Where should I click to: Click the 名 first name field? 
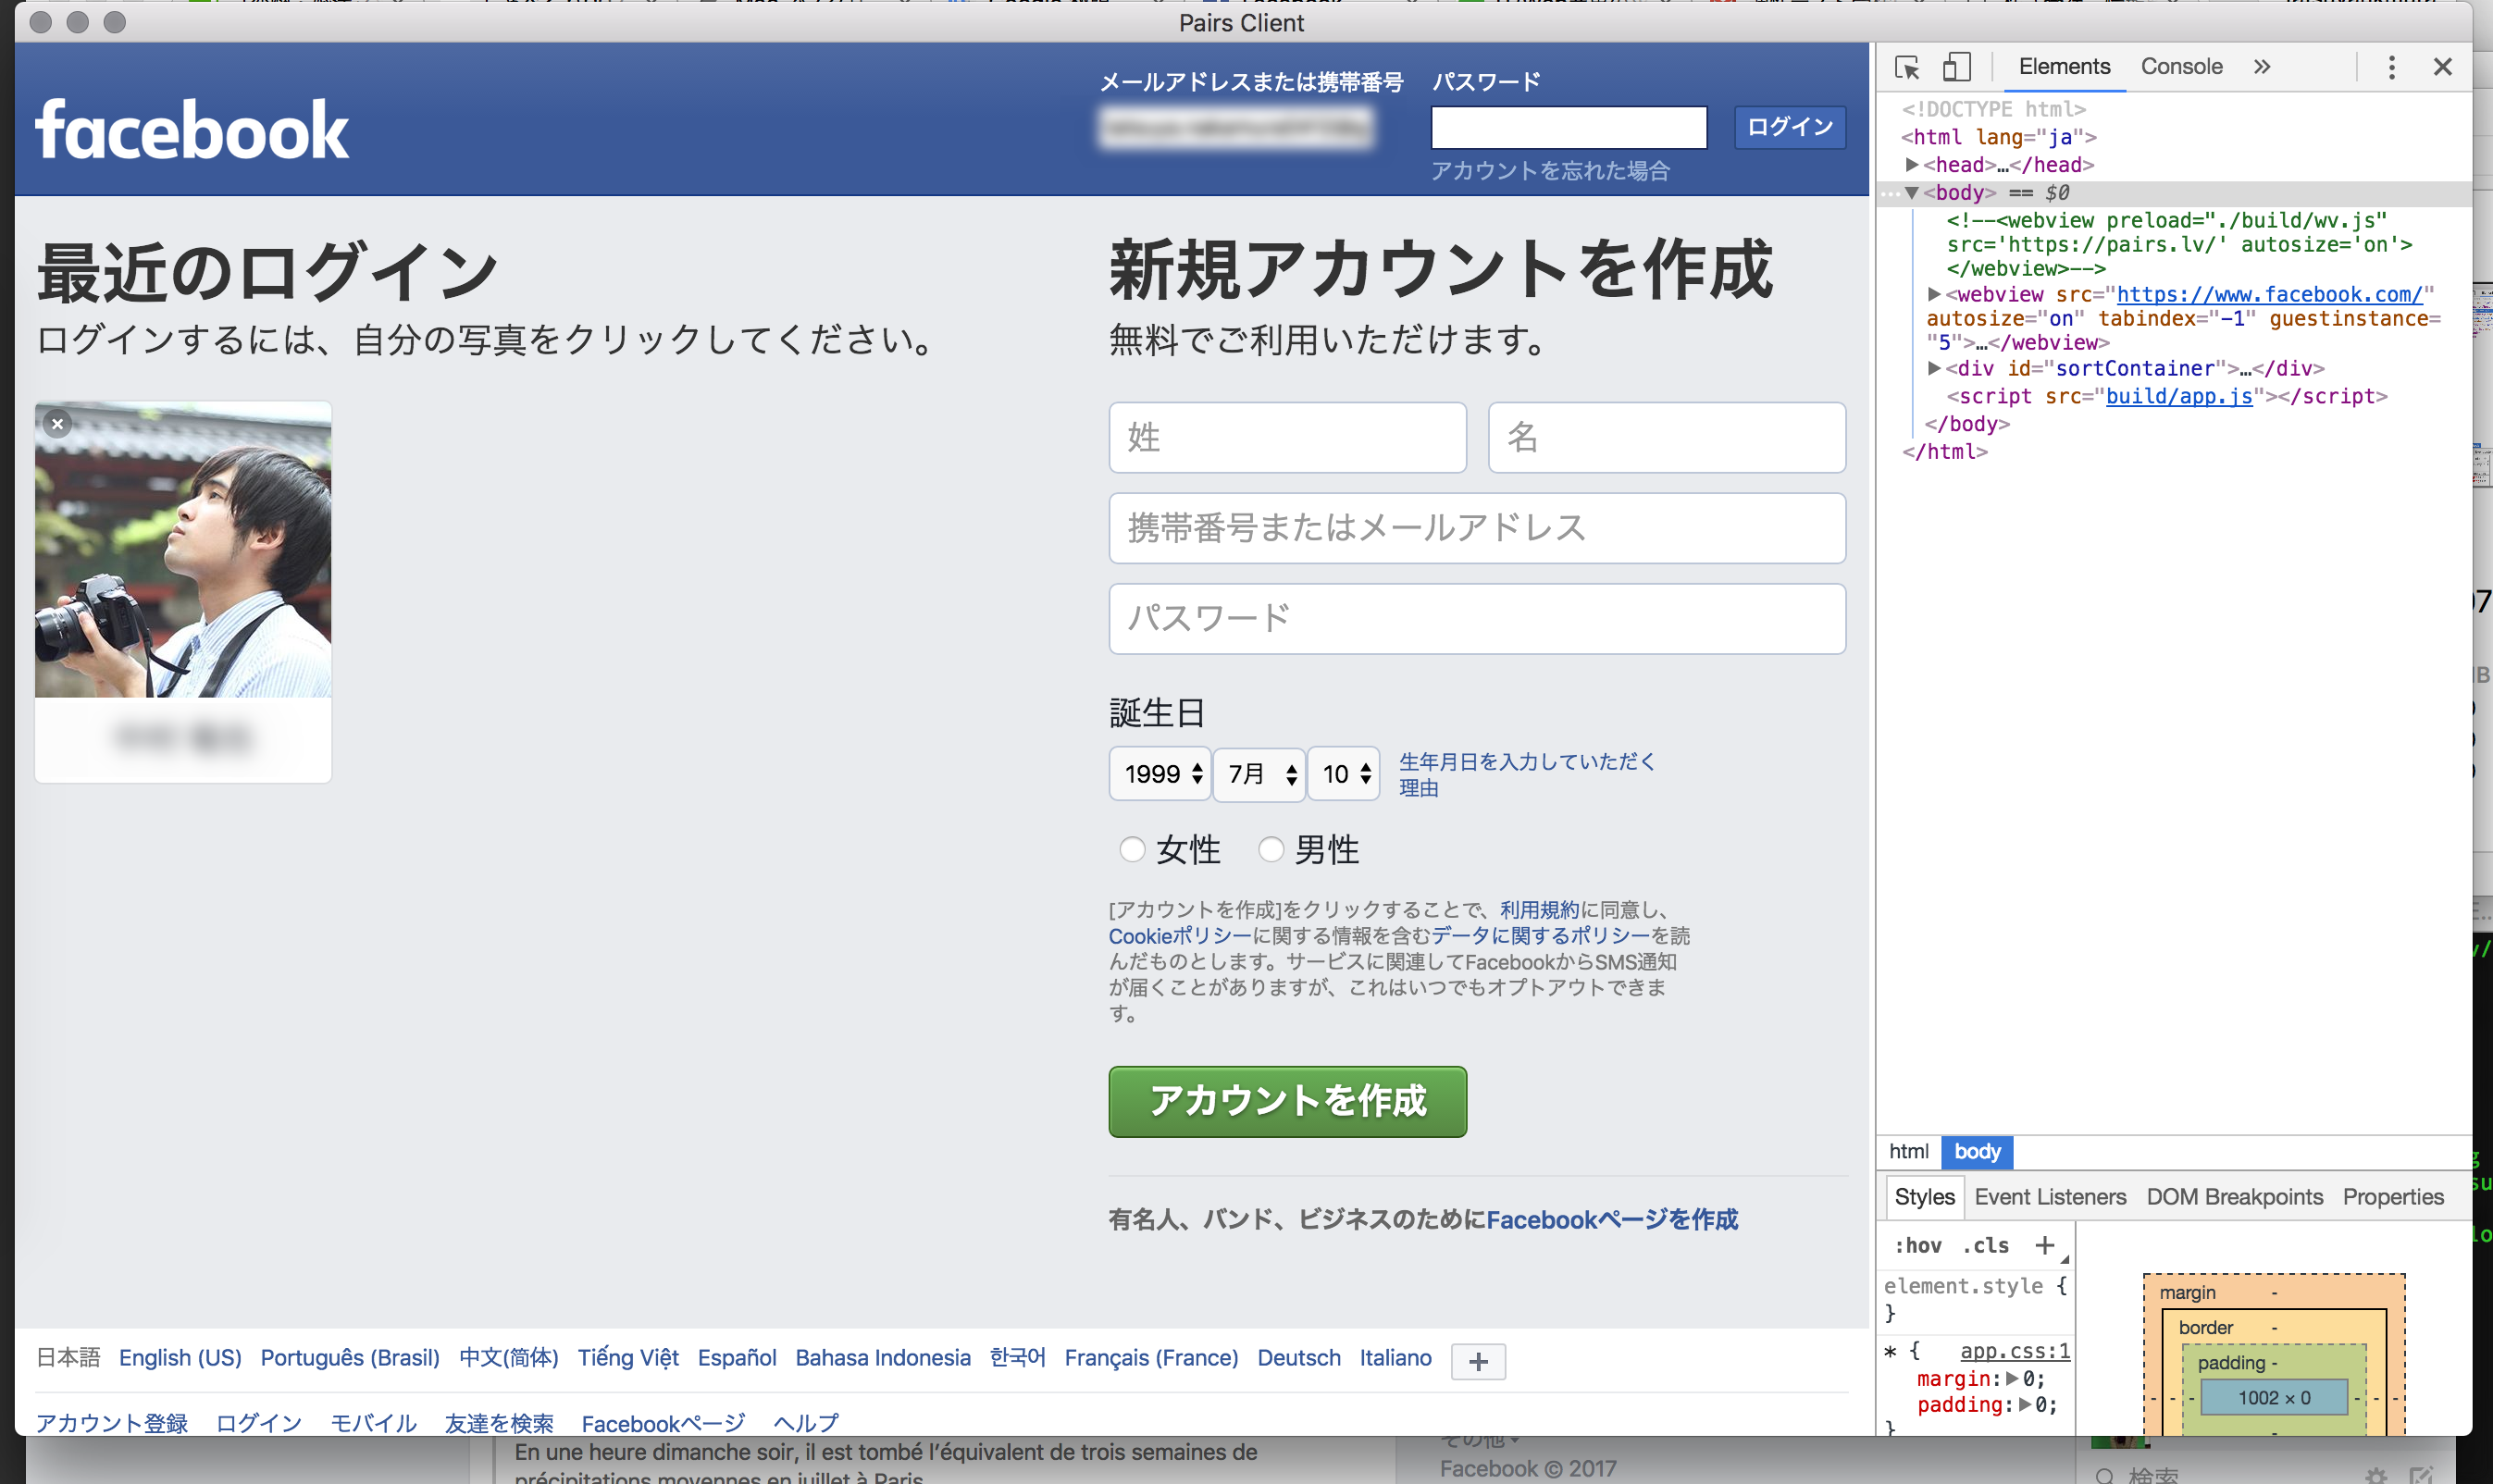tap(1666, 437)
